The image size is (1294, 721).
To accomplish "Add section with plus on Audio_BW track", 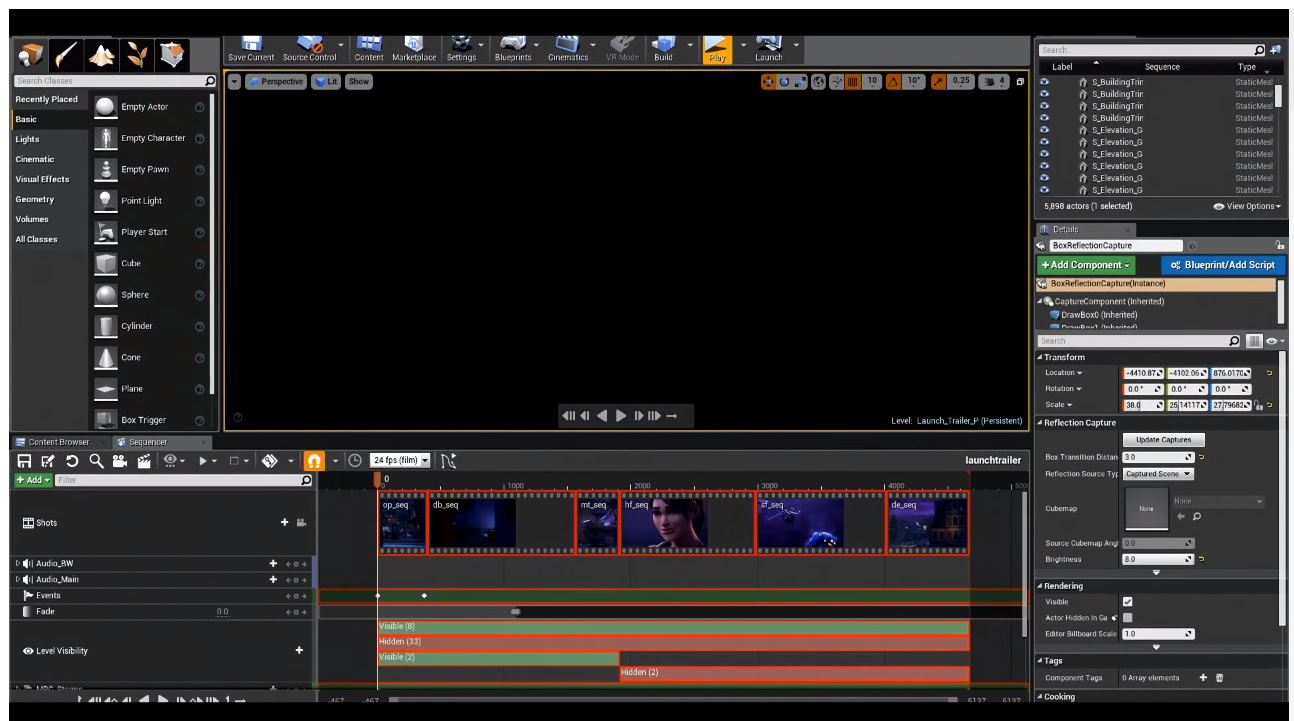I will pyautogui.click(x=273, y=564).
